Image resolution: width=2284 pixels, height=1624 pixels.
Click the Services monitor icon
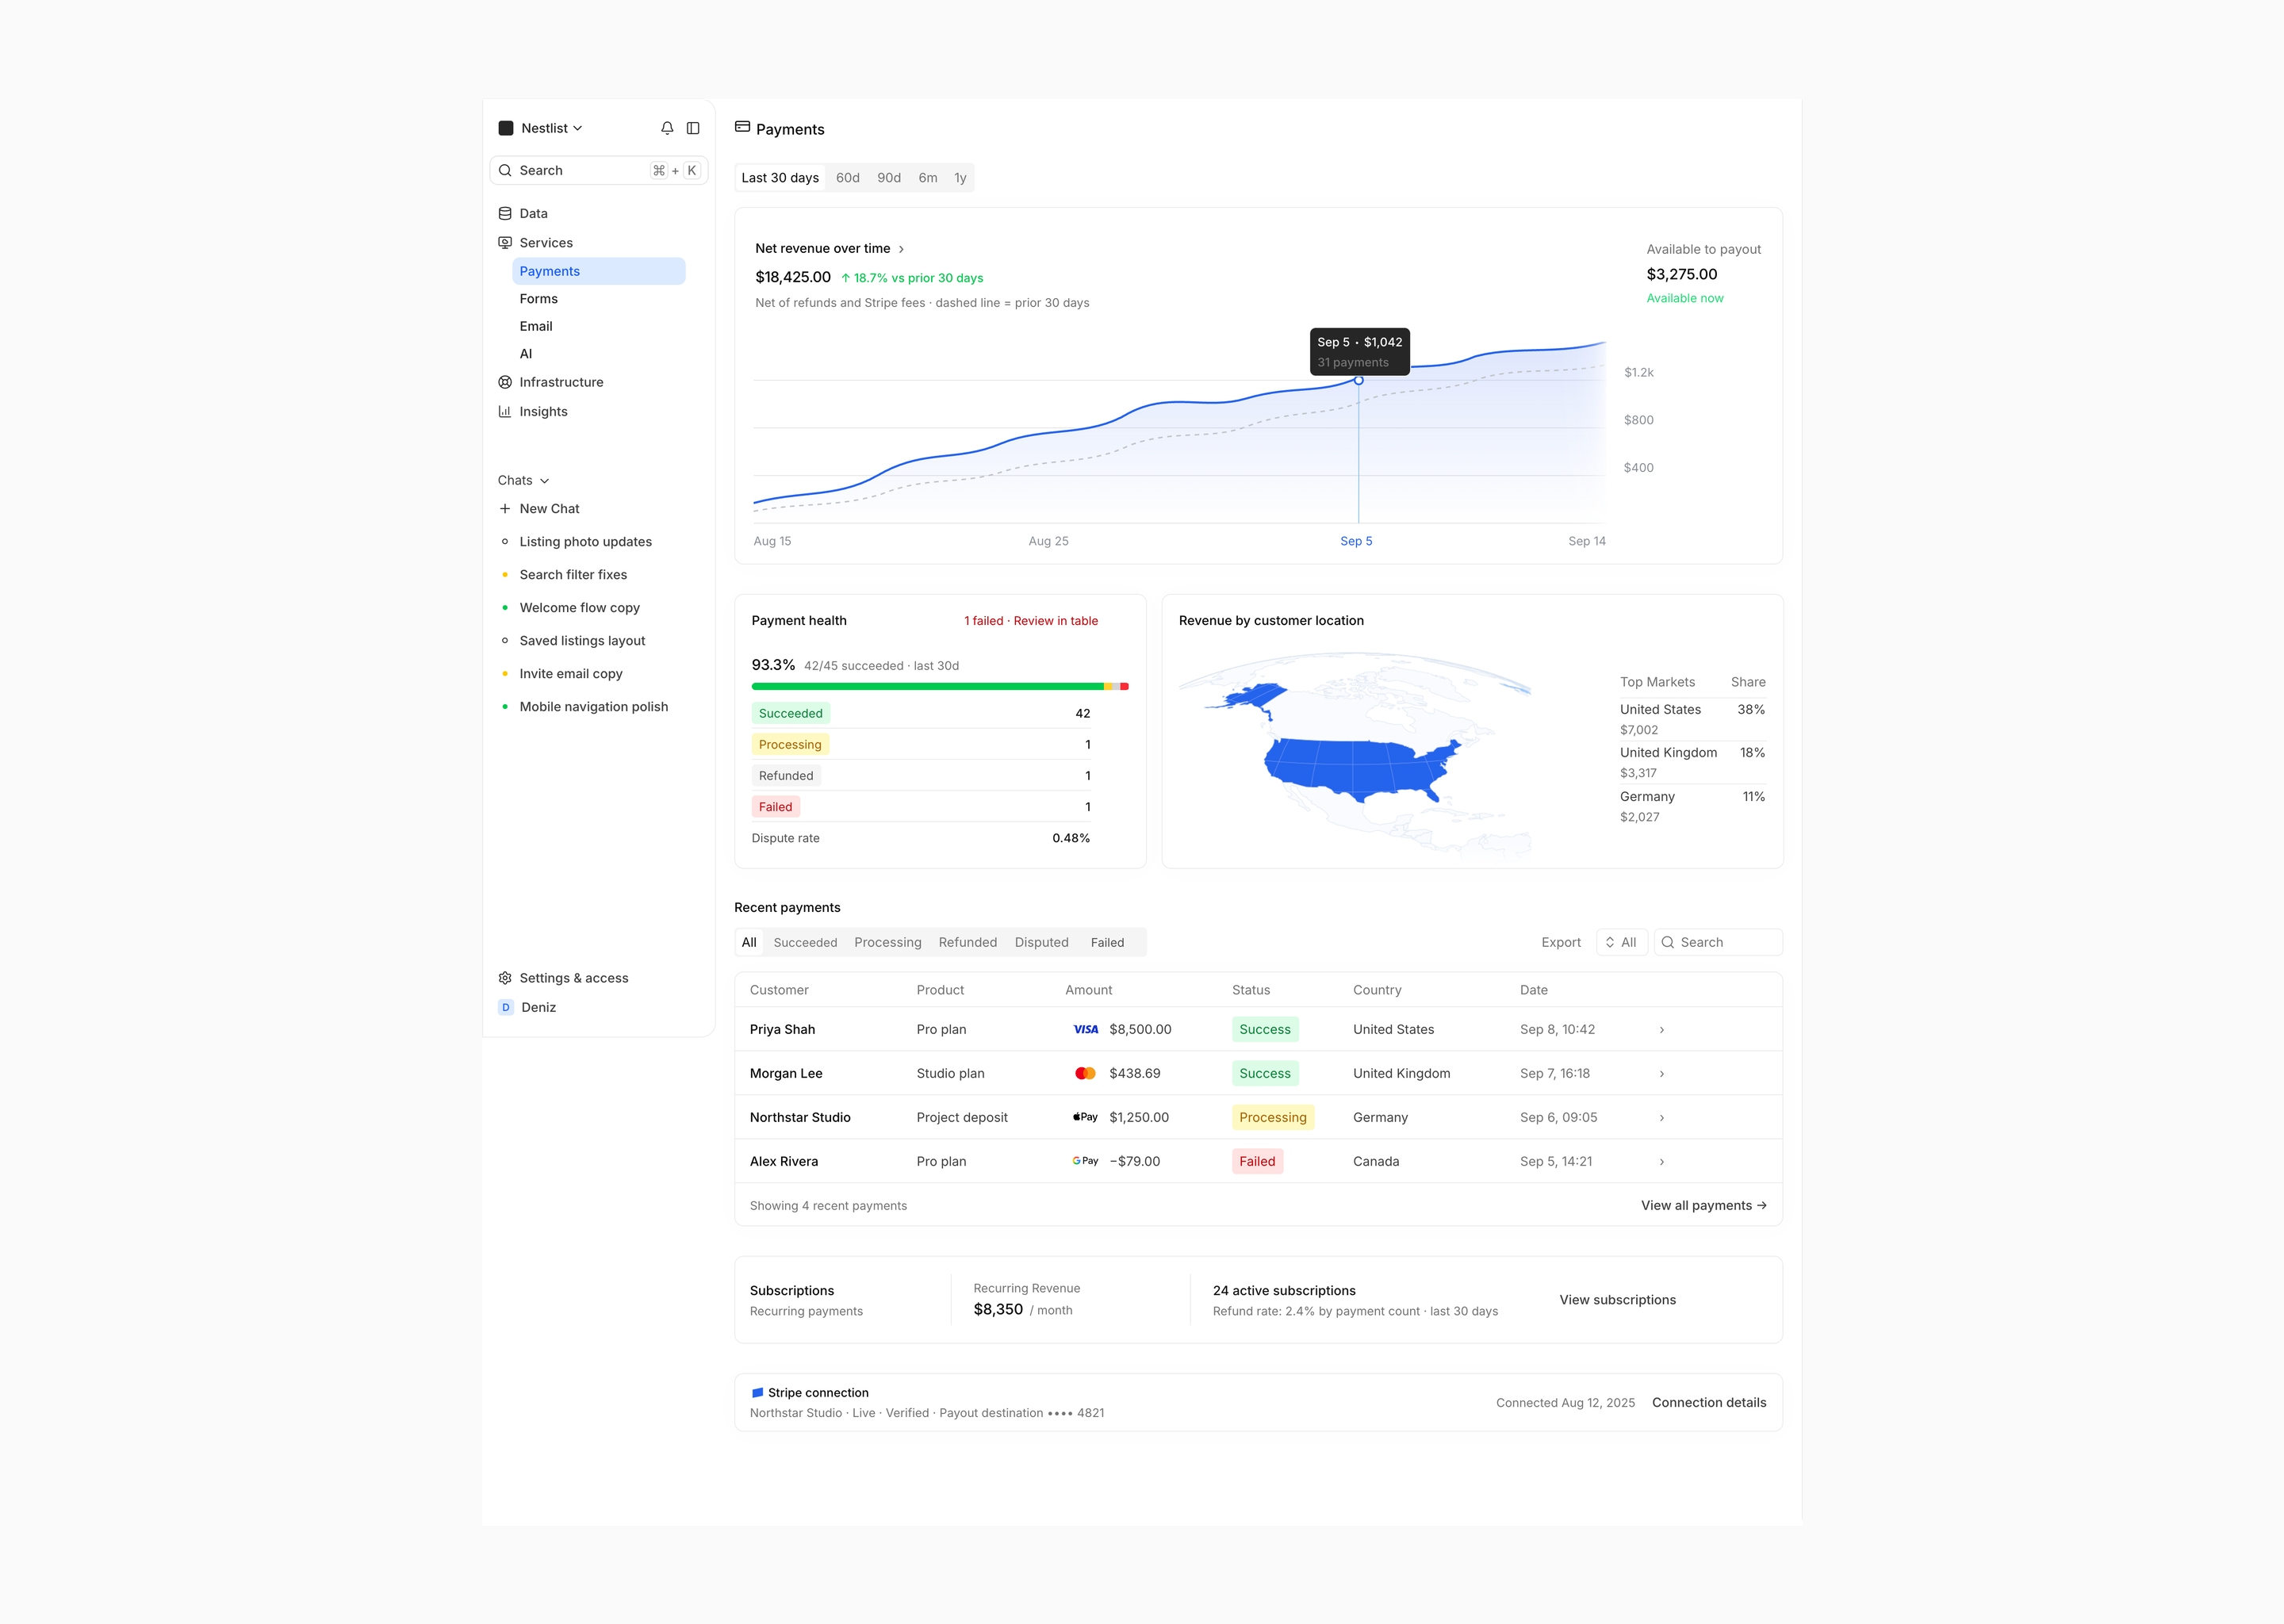pyautogui.click(x=505, y=243)
